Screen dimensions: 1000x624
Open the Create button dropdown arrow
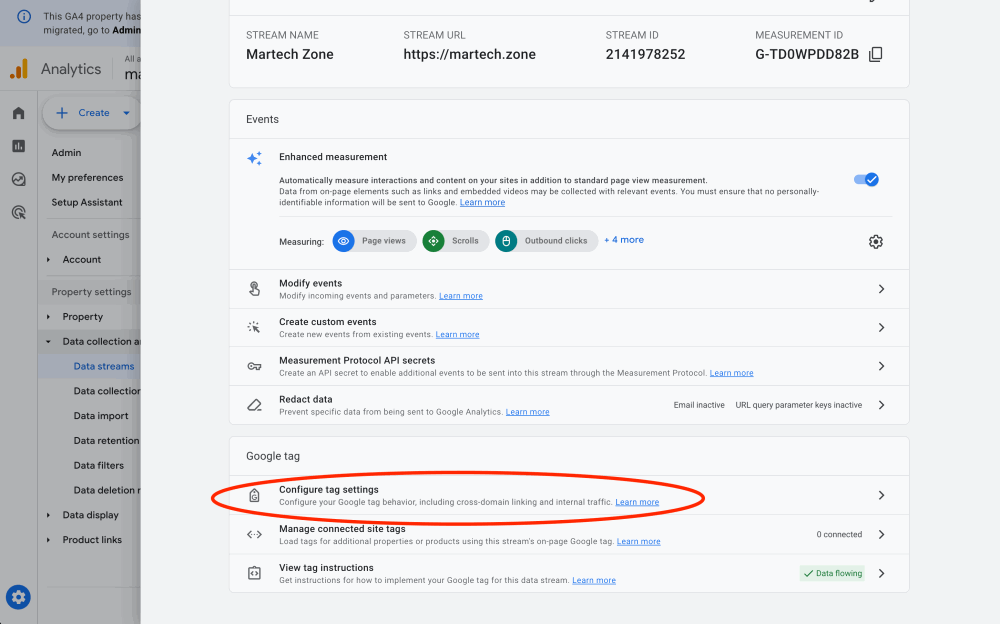[x=126, y=113]
